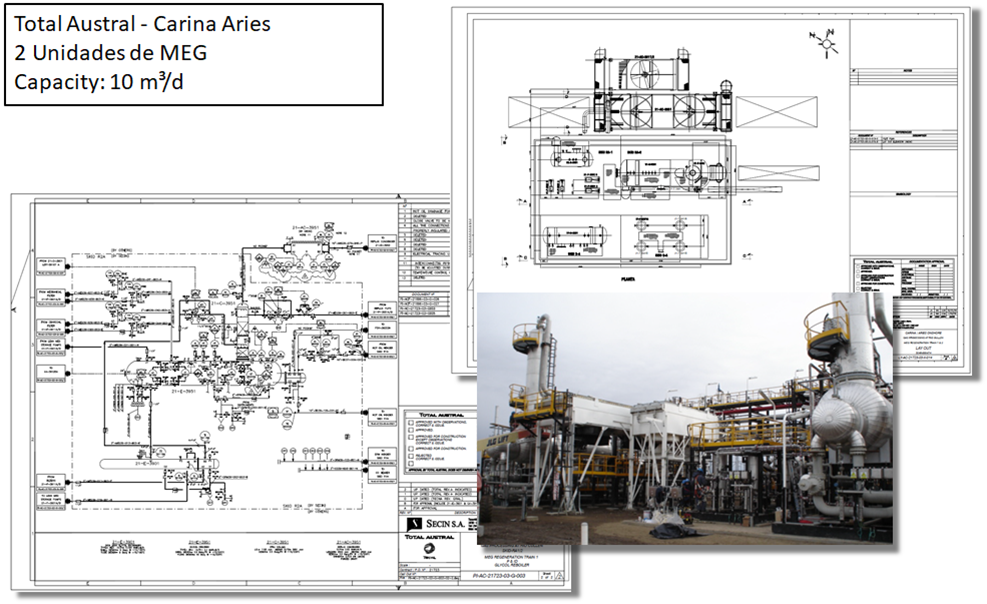Check the 'Approved for construction' box on P&ID

411,449
